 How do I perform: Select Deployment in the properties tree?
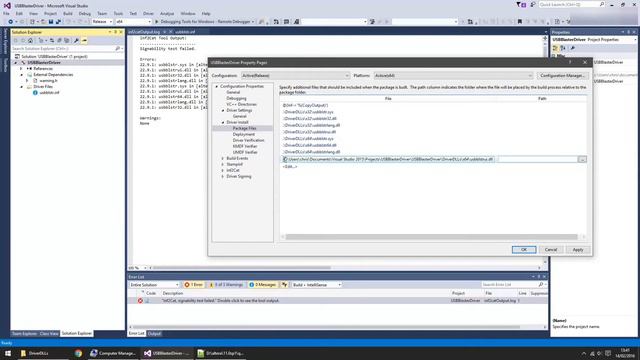click(x=244, y=134)
